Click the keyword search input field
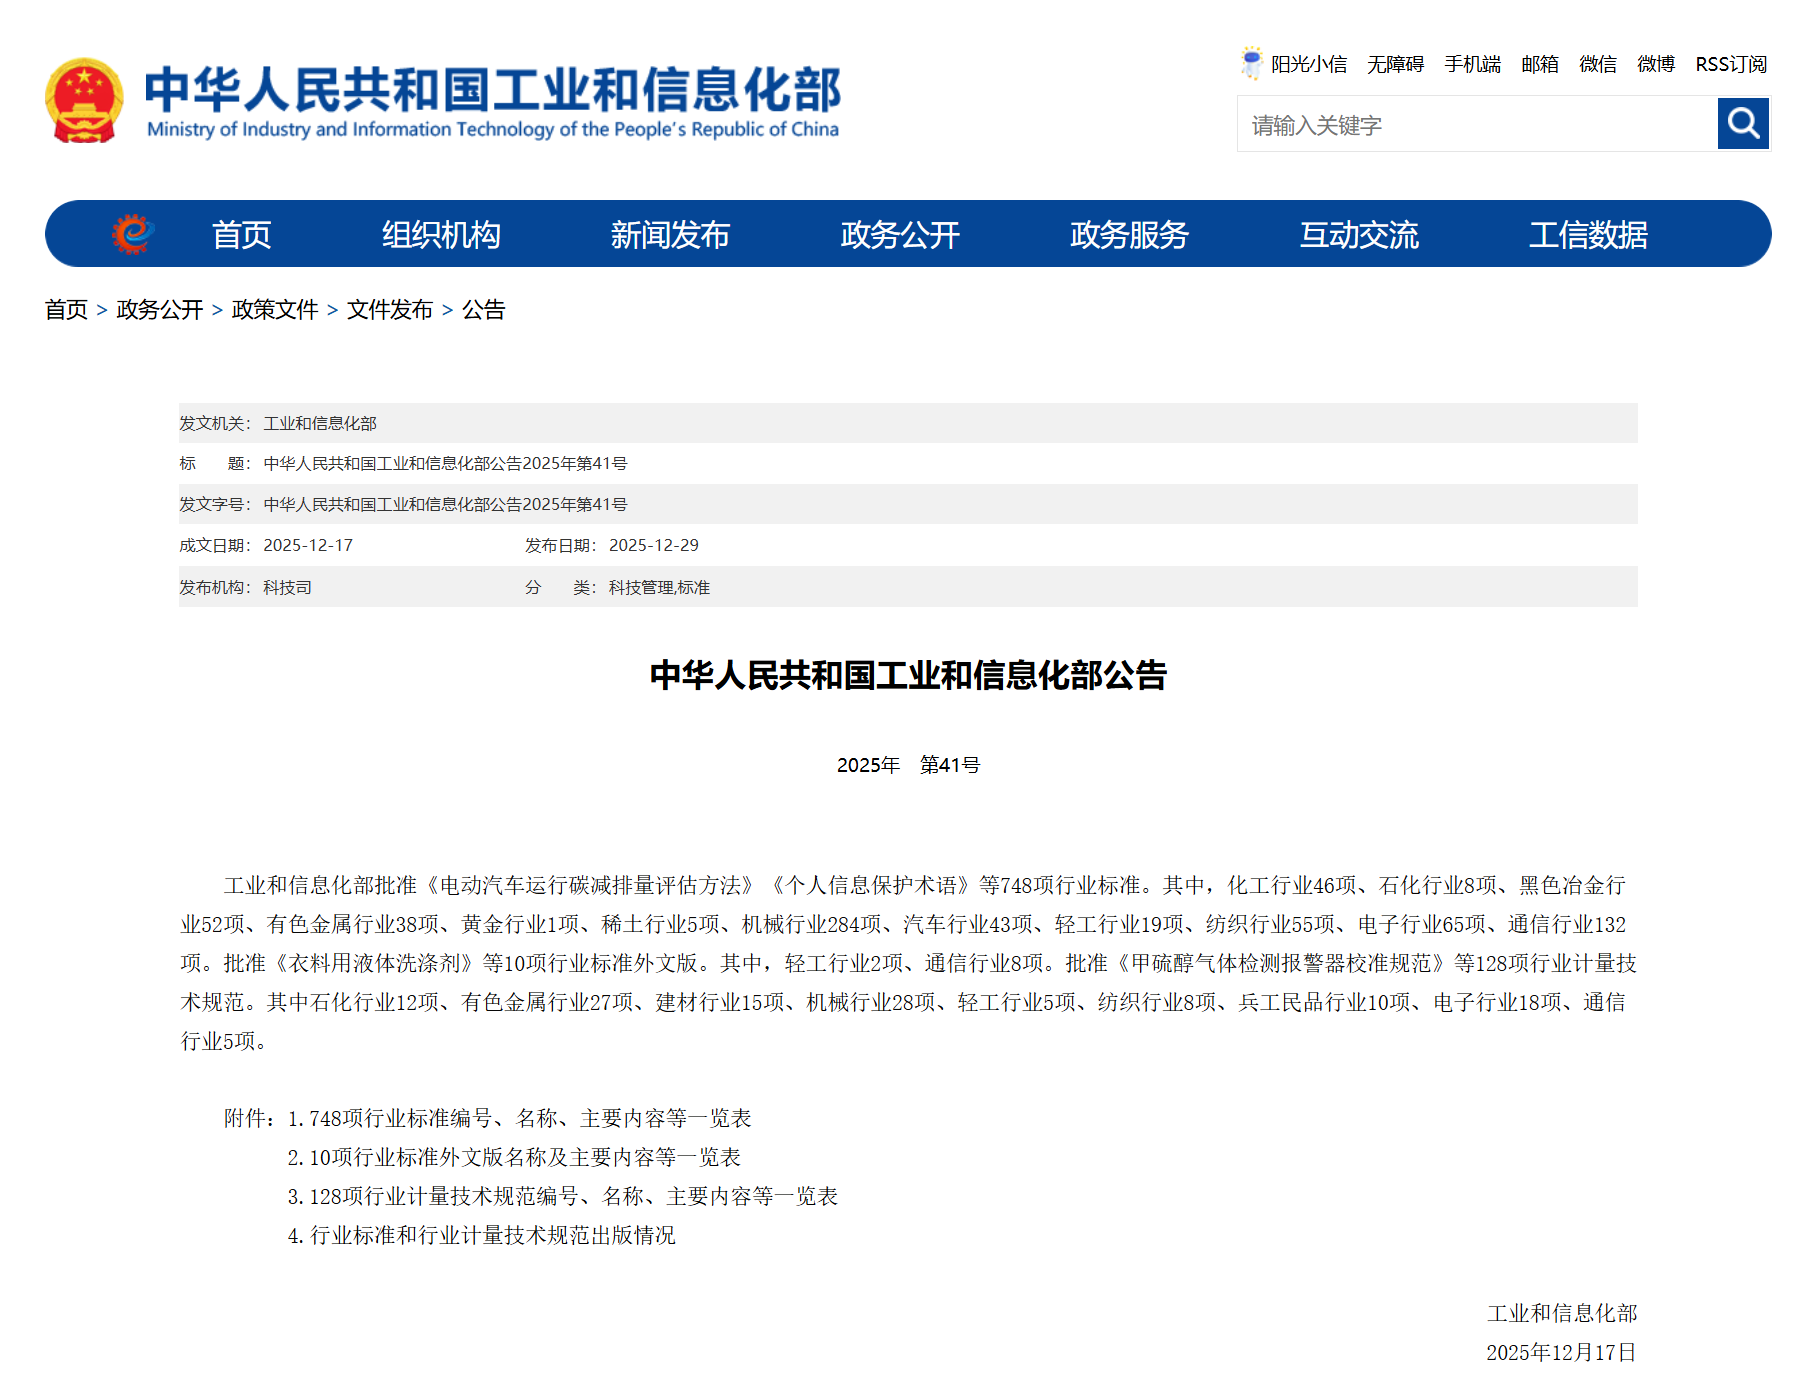The image size is (1800, 1395). pyautogui.click(x=1477, y=125)
